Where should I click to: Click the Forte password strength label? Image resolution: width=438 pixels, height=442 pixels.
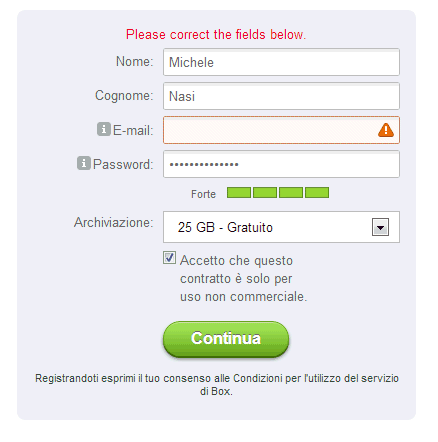tap(203, 194)
